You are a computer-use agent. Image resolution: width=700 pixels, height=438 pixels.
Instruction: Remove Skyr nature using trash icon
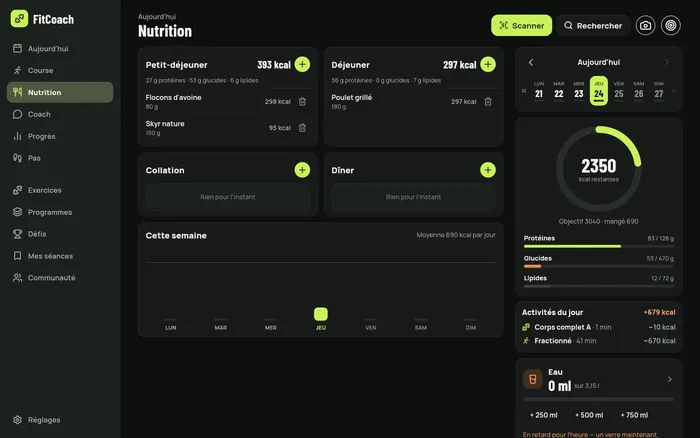(x=302, y=128)
